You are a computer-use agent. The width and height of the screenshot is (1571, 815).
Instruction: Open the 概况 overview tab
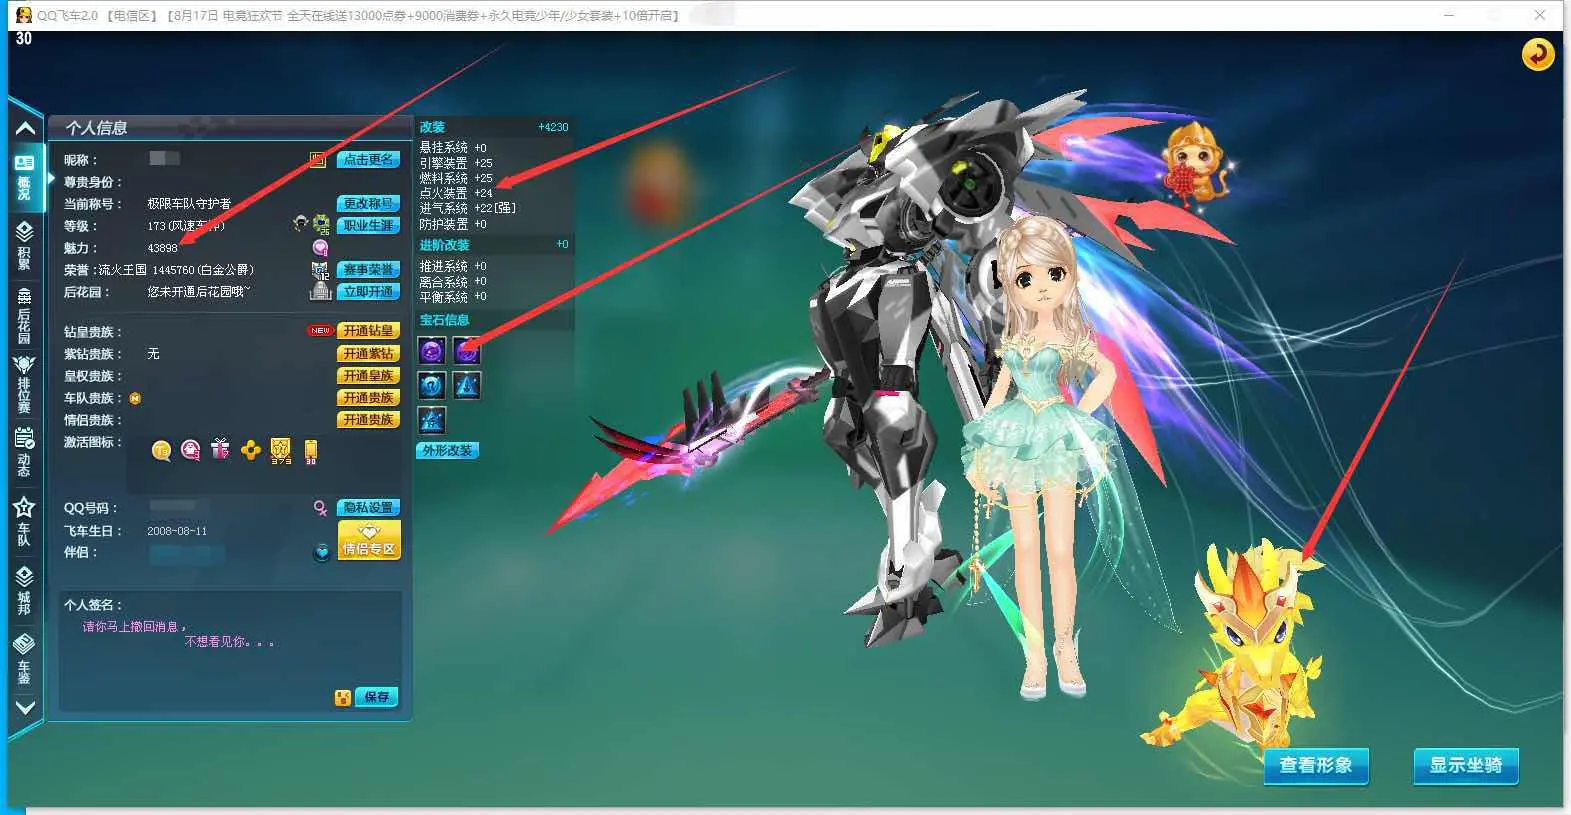(24, 177)
